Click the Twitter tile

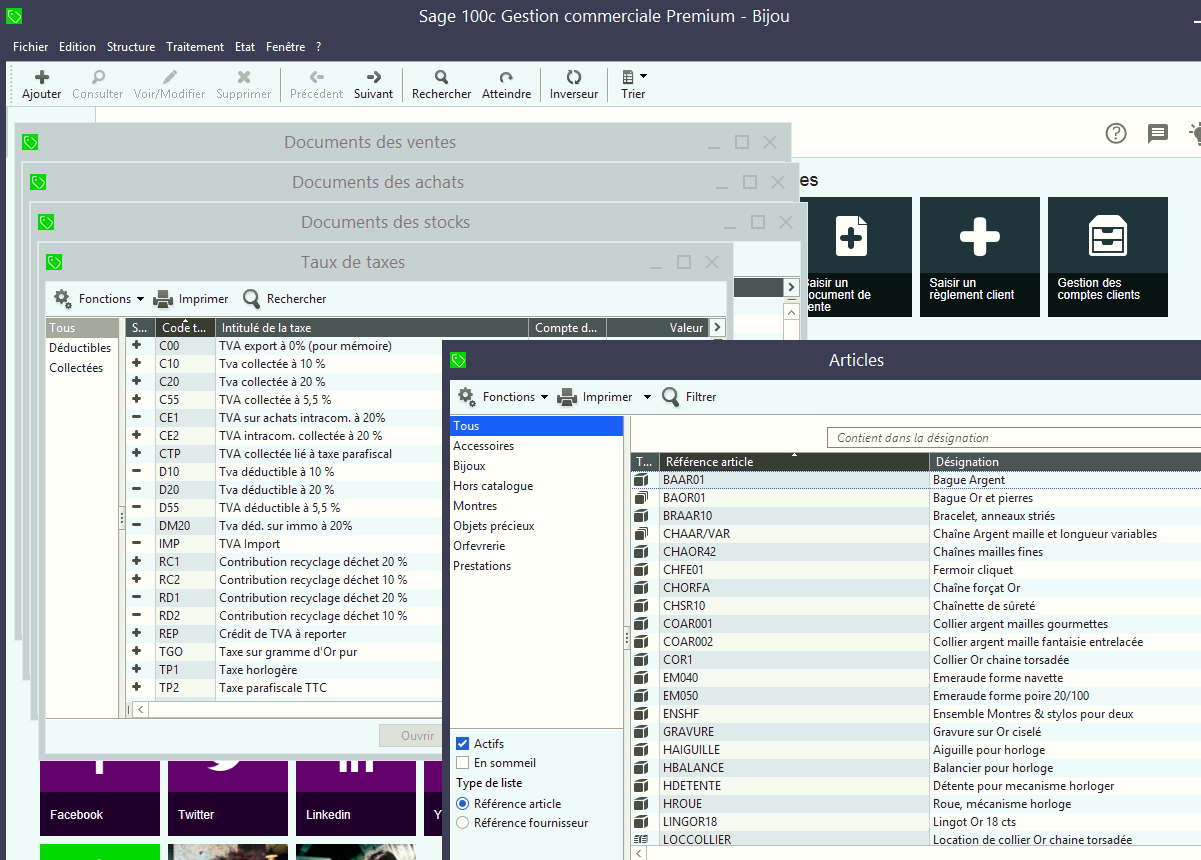[228, 798]
